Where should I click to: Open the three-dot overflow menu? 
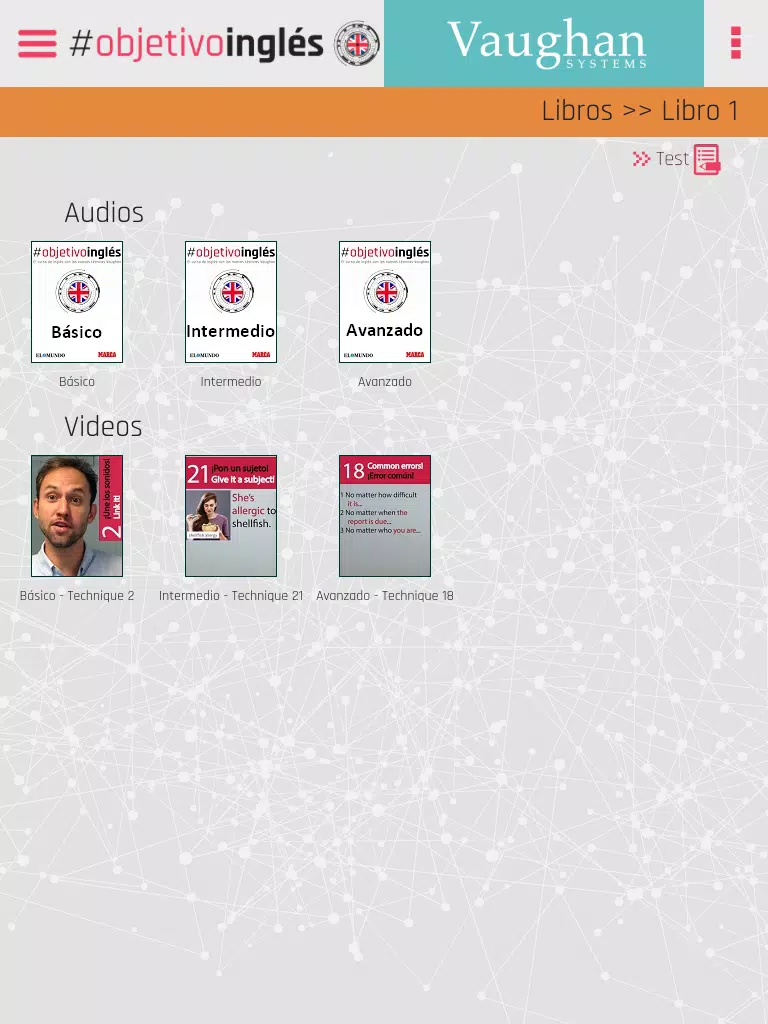coord(735,43)
